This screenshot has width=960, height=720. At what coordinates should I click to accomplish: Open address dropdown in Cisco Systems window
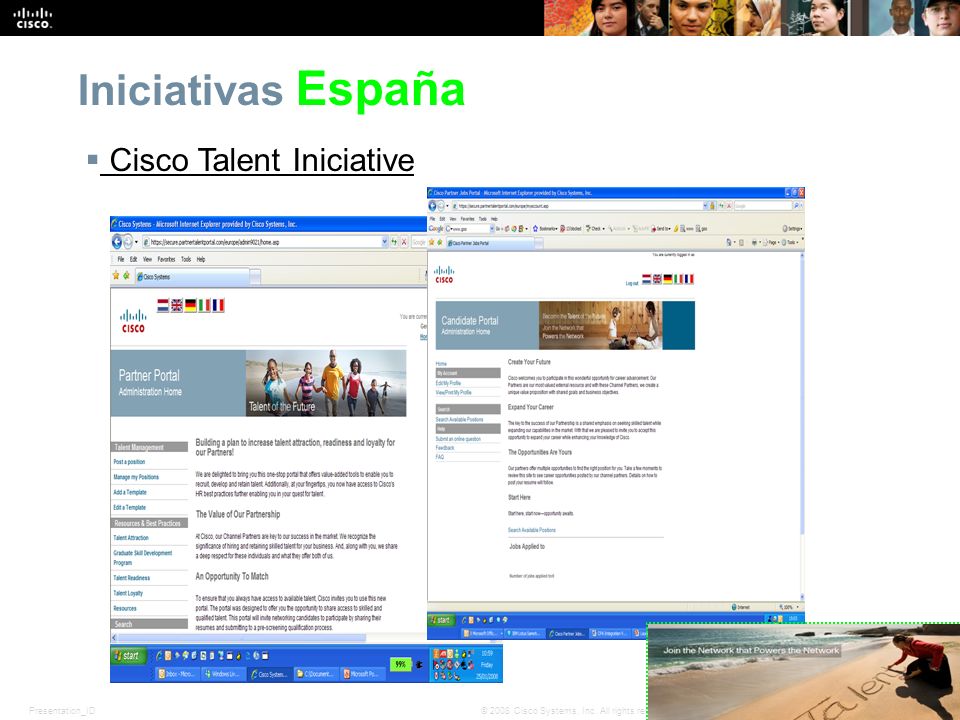point(384,242)
